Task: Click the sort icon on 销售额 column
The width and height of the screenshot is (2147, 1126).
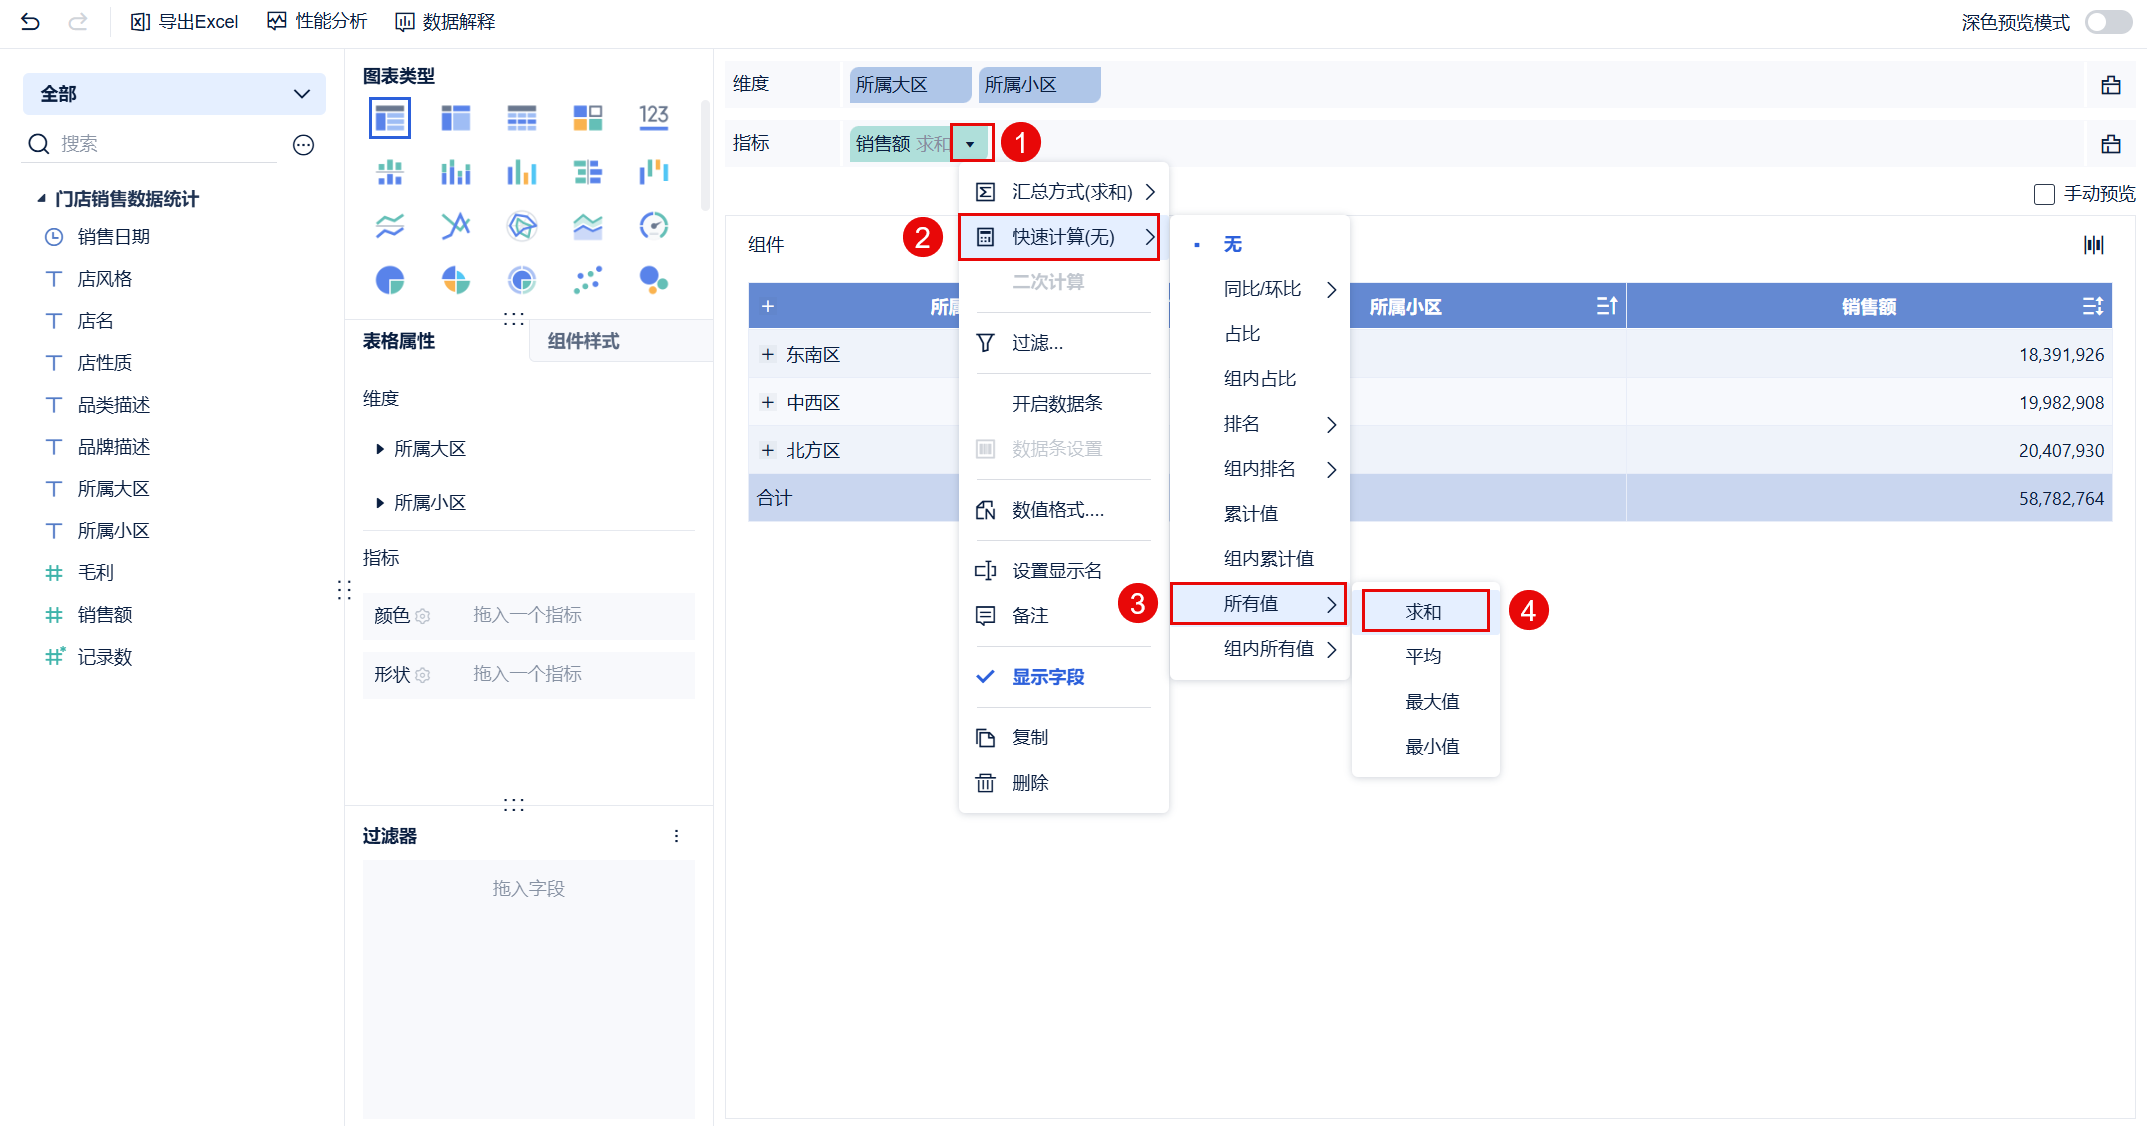Action: 2092,307
